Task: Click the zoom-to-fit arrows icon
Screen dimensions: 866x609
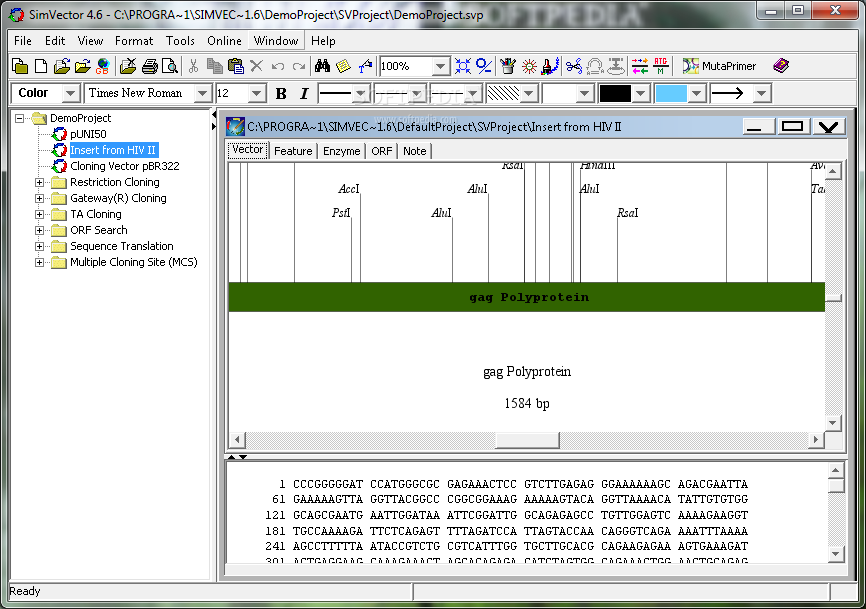Action: [x=463, y=66]
